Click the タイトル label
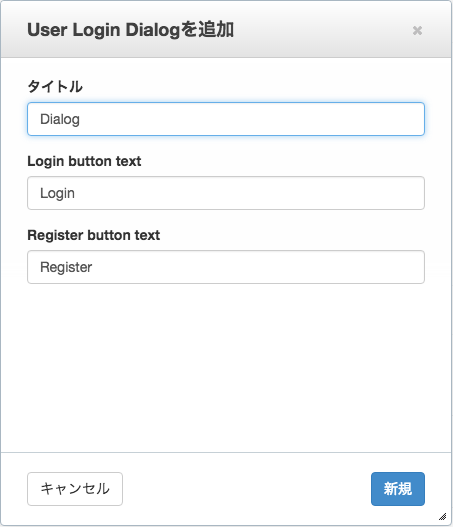Image resolution: width=453 pixels, height=527 pixels. click(55, 86)
